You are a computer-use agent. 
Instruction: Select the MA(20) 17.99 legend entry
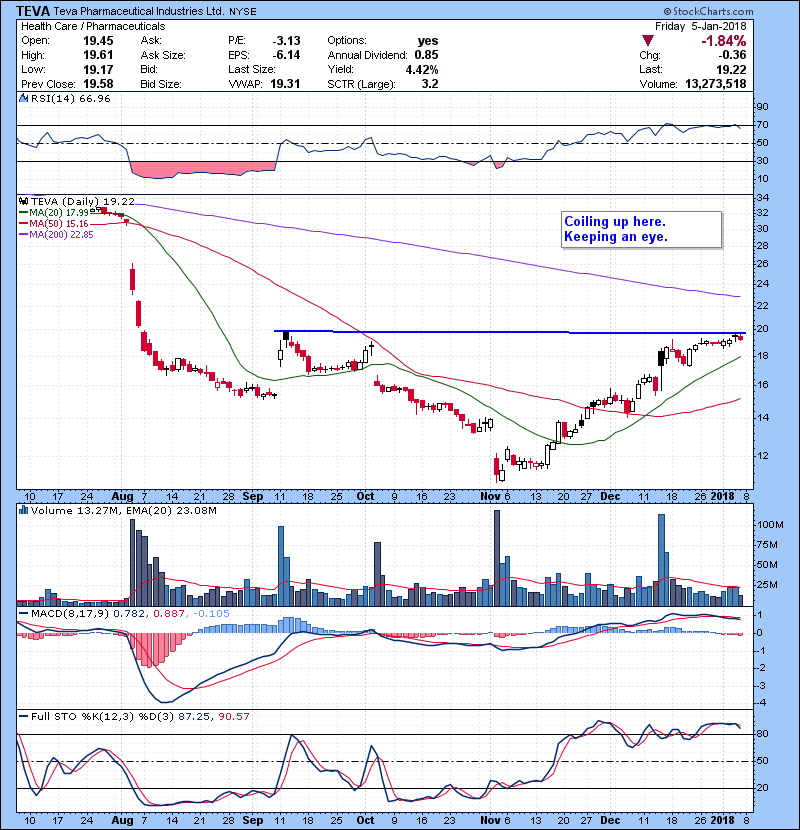point(54,213)
